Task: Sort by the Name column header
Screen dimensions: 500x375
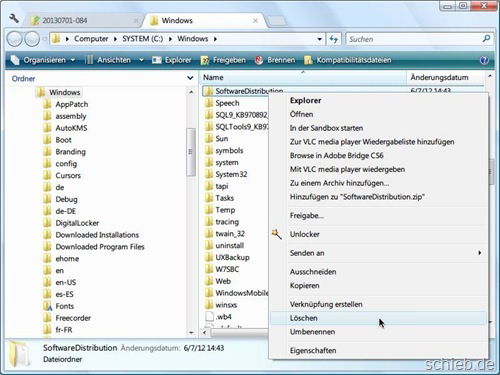Action: pos(303,78)
